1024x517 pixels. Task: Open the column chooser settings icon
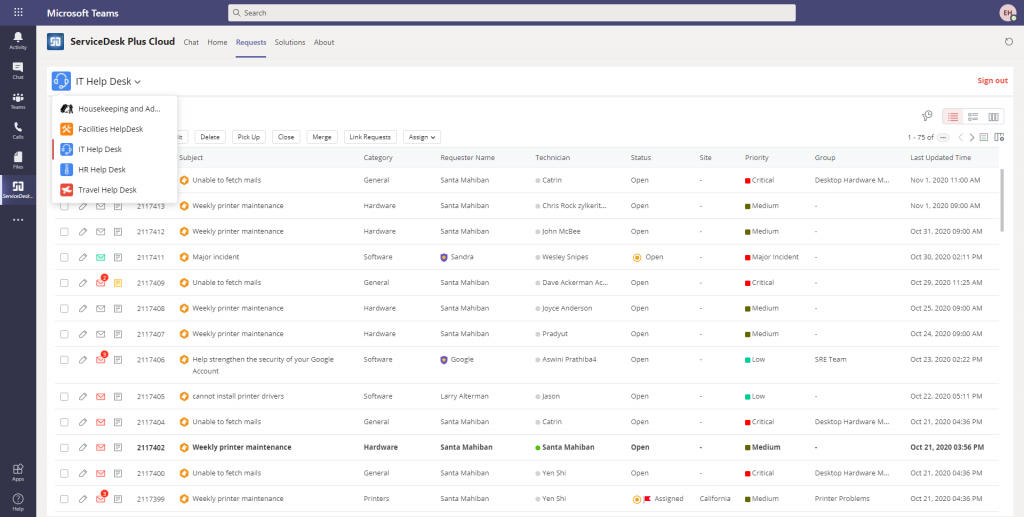pos(999,137)
